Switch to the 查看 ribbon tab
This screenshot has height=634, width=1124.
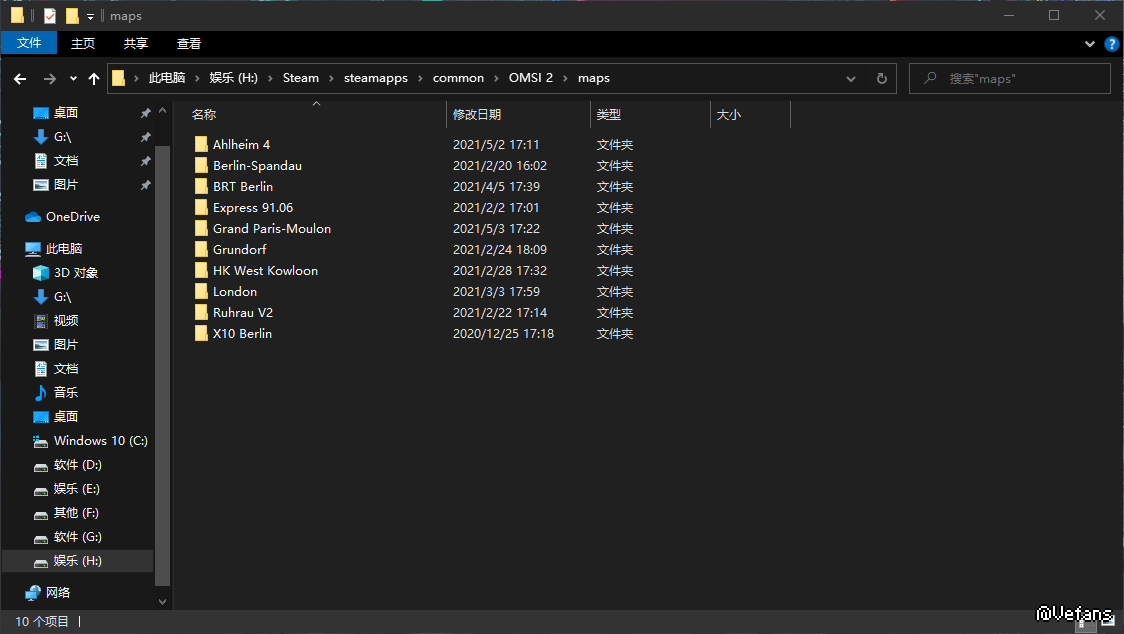pos(188,43)
